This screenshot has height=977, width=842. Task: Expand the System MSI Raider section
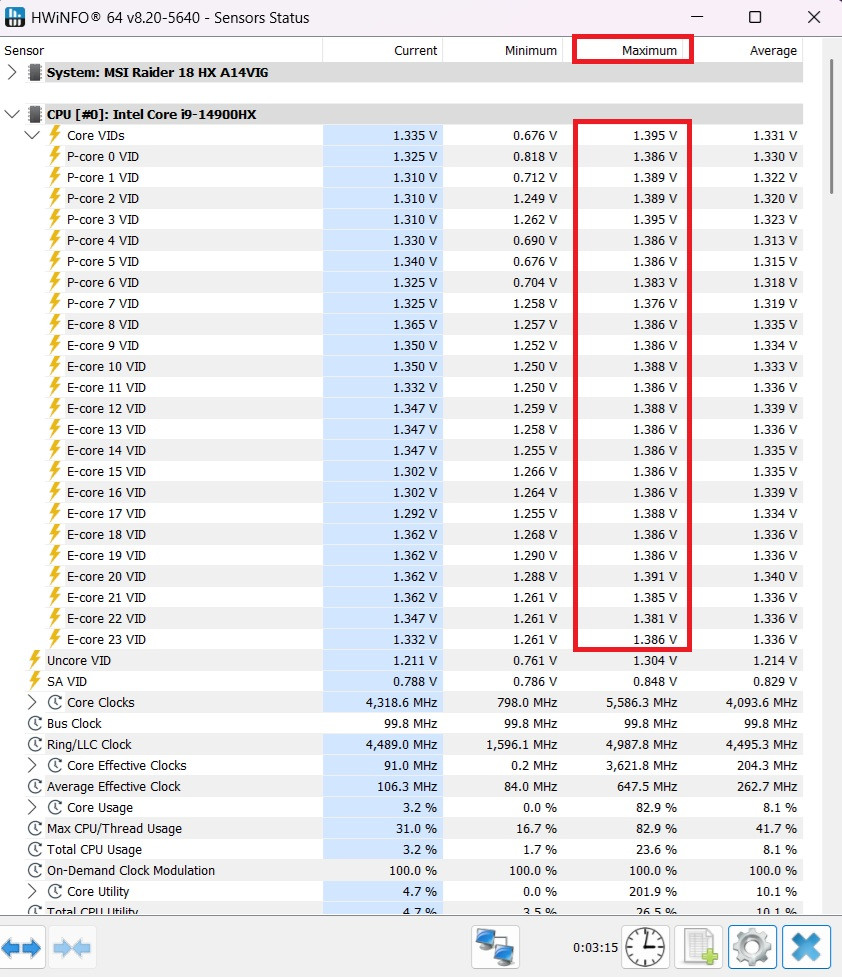pyautogui.click(x=12, y=72)
